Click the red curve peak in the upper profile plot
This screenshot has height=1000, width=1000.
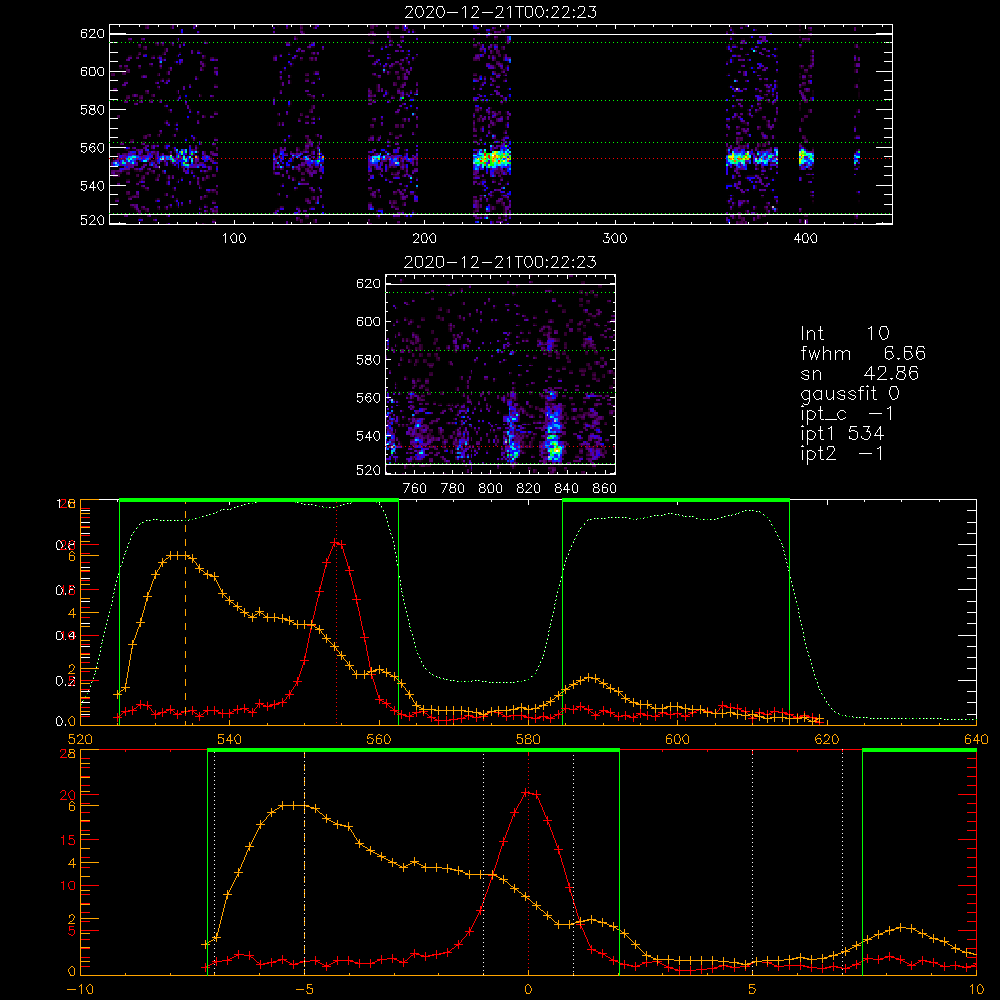[x=337, y=542]
